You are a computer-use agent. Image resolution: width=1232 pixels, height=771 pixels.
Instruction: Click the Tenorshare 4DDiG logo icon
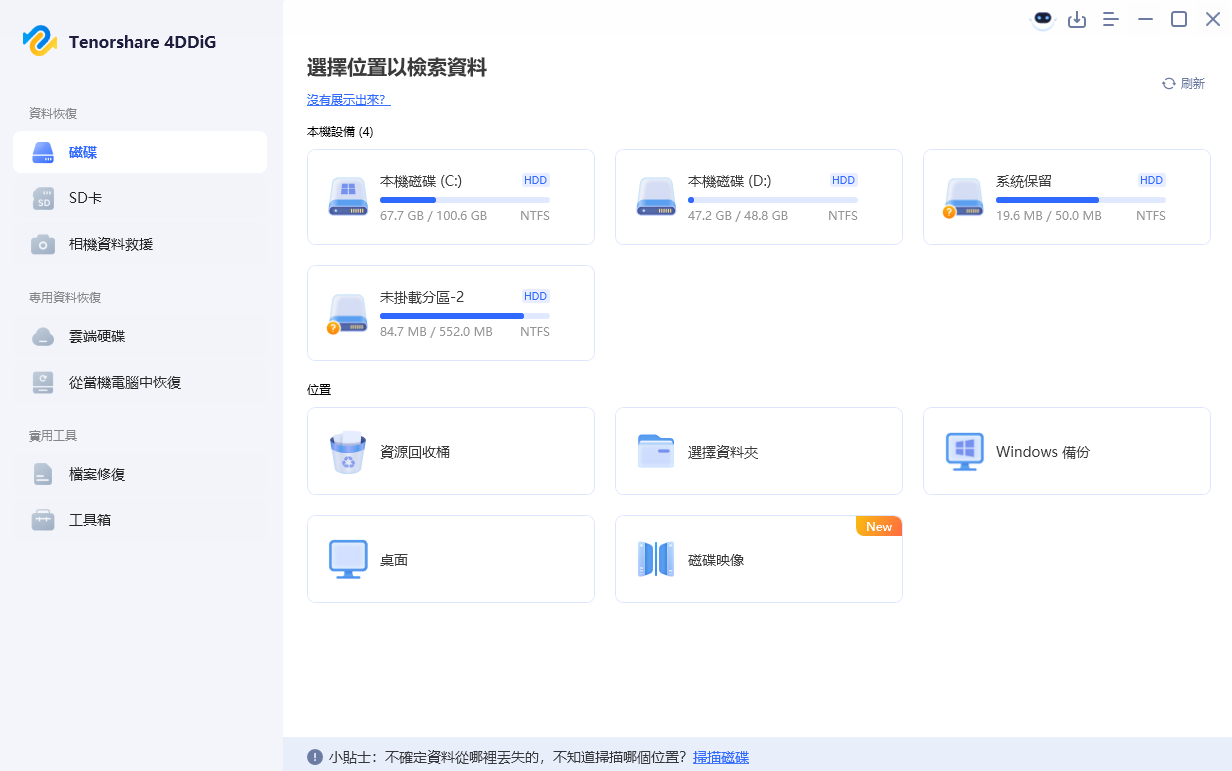coord(40,41)
